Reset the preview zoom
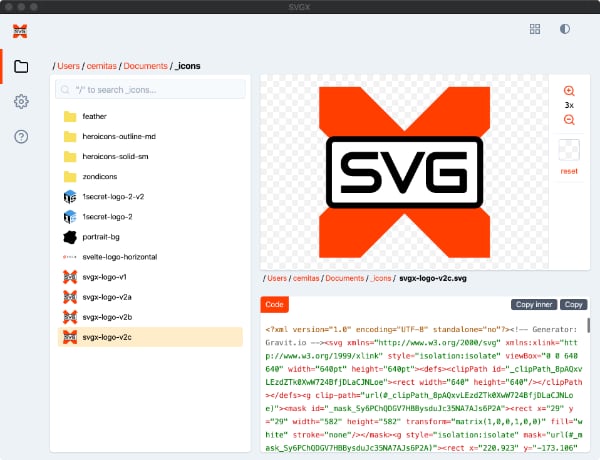Screen dimensions: 600x460 569,171
